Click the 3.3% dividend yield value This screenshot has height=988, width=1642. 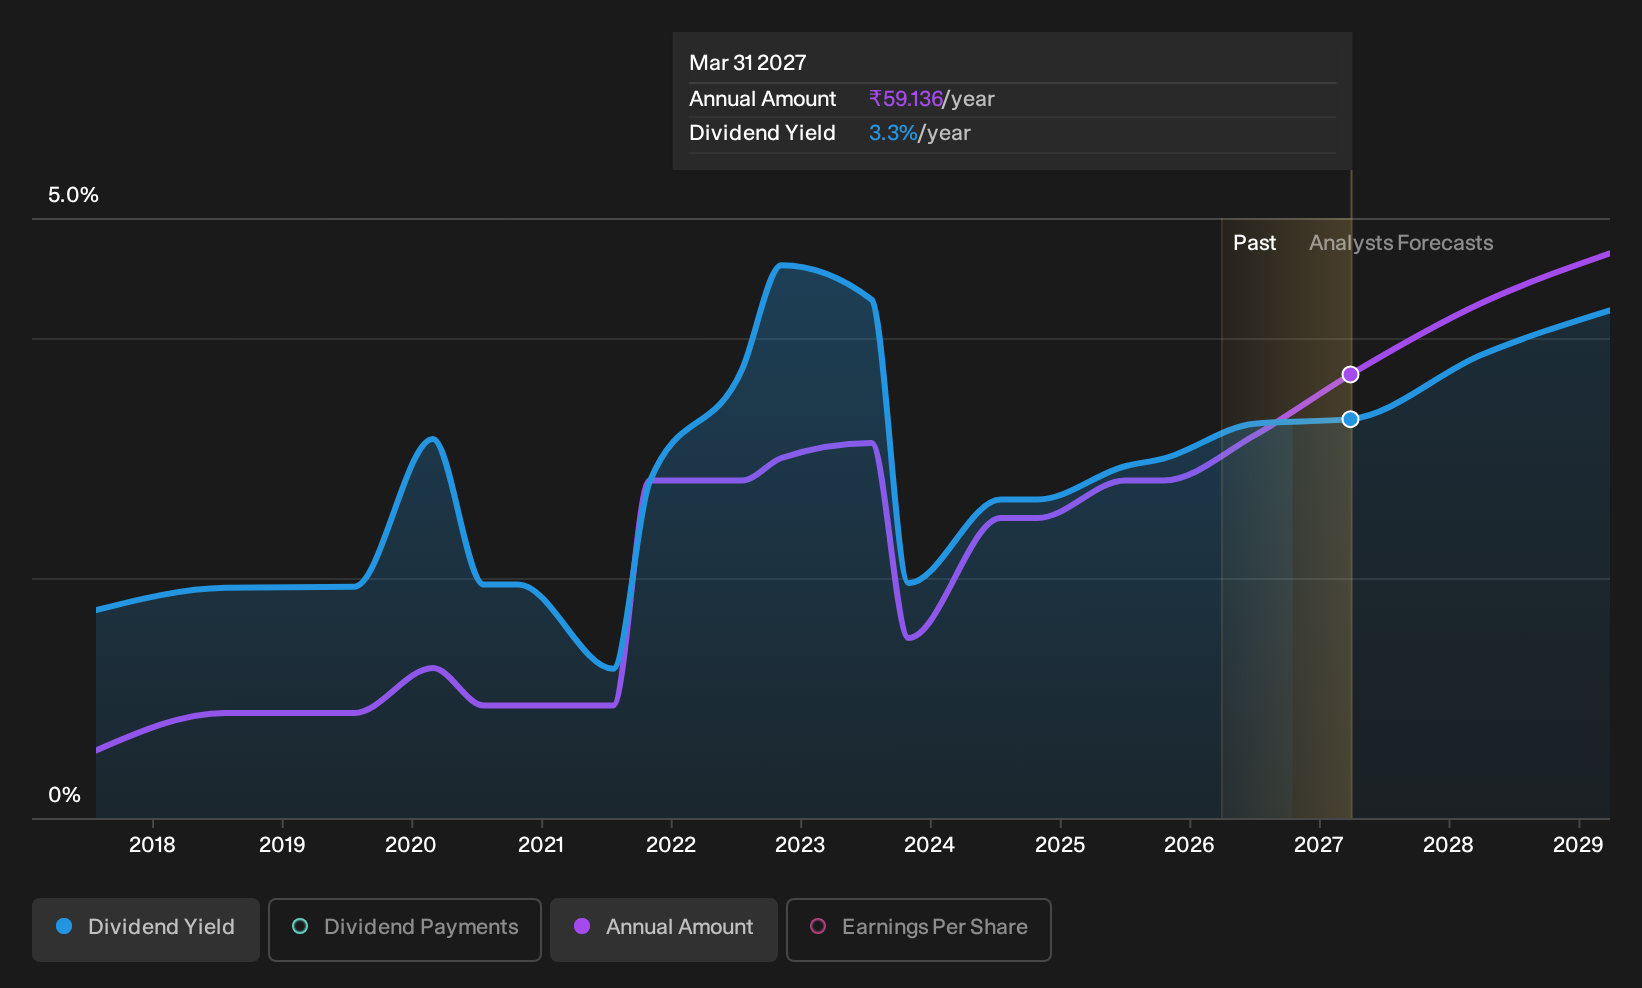tap(893, 133)
